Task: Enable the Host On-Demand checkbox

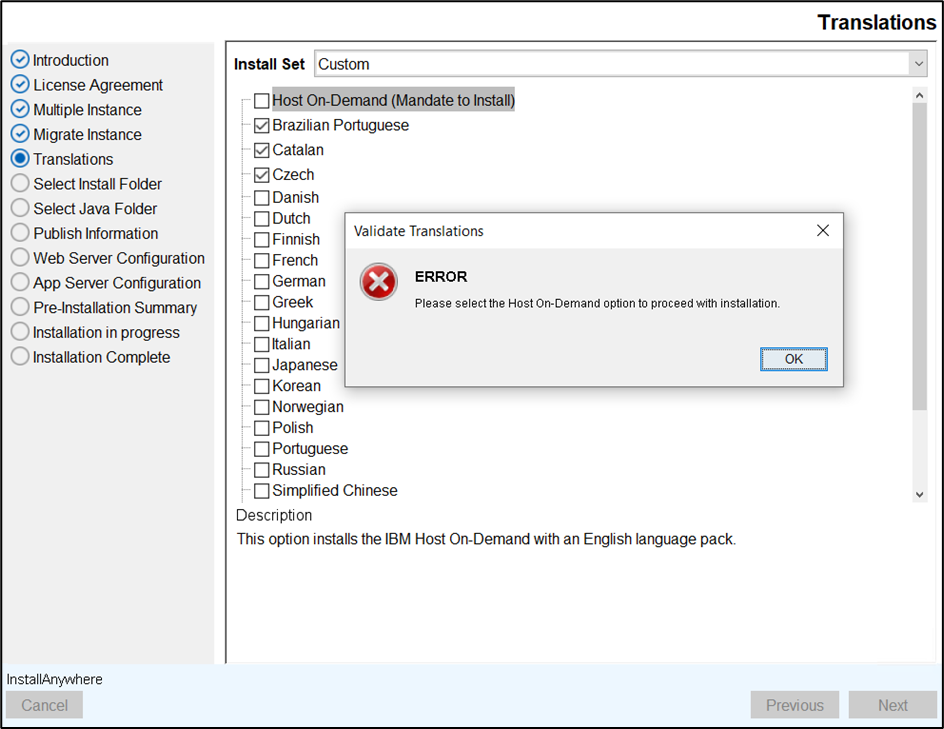Action: 261,101
